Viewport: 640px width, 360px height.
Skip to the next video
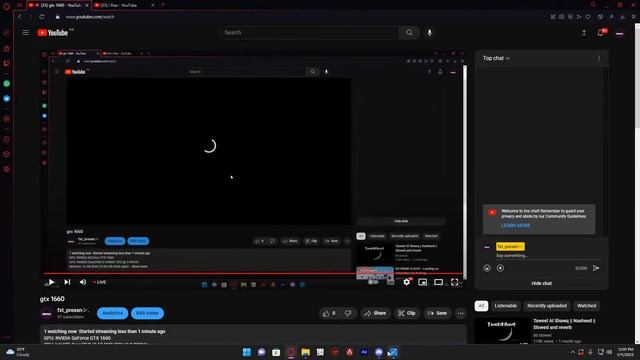click(x=67, y=282)
